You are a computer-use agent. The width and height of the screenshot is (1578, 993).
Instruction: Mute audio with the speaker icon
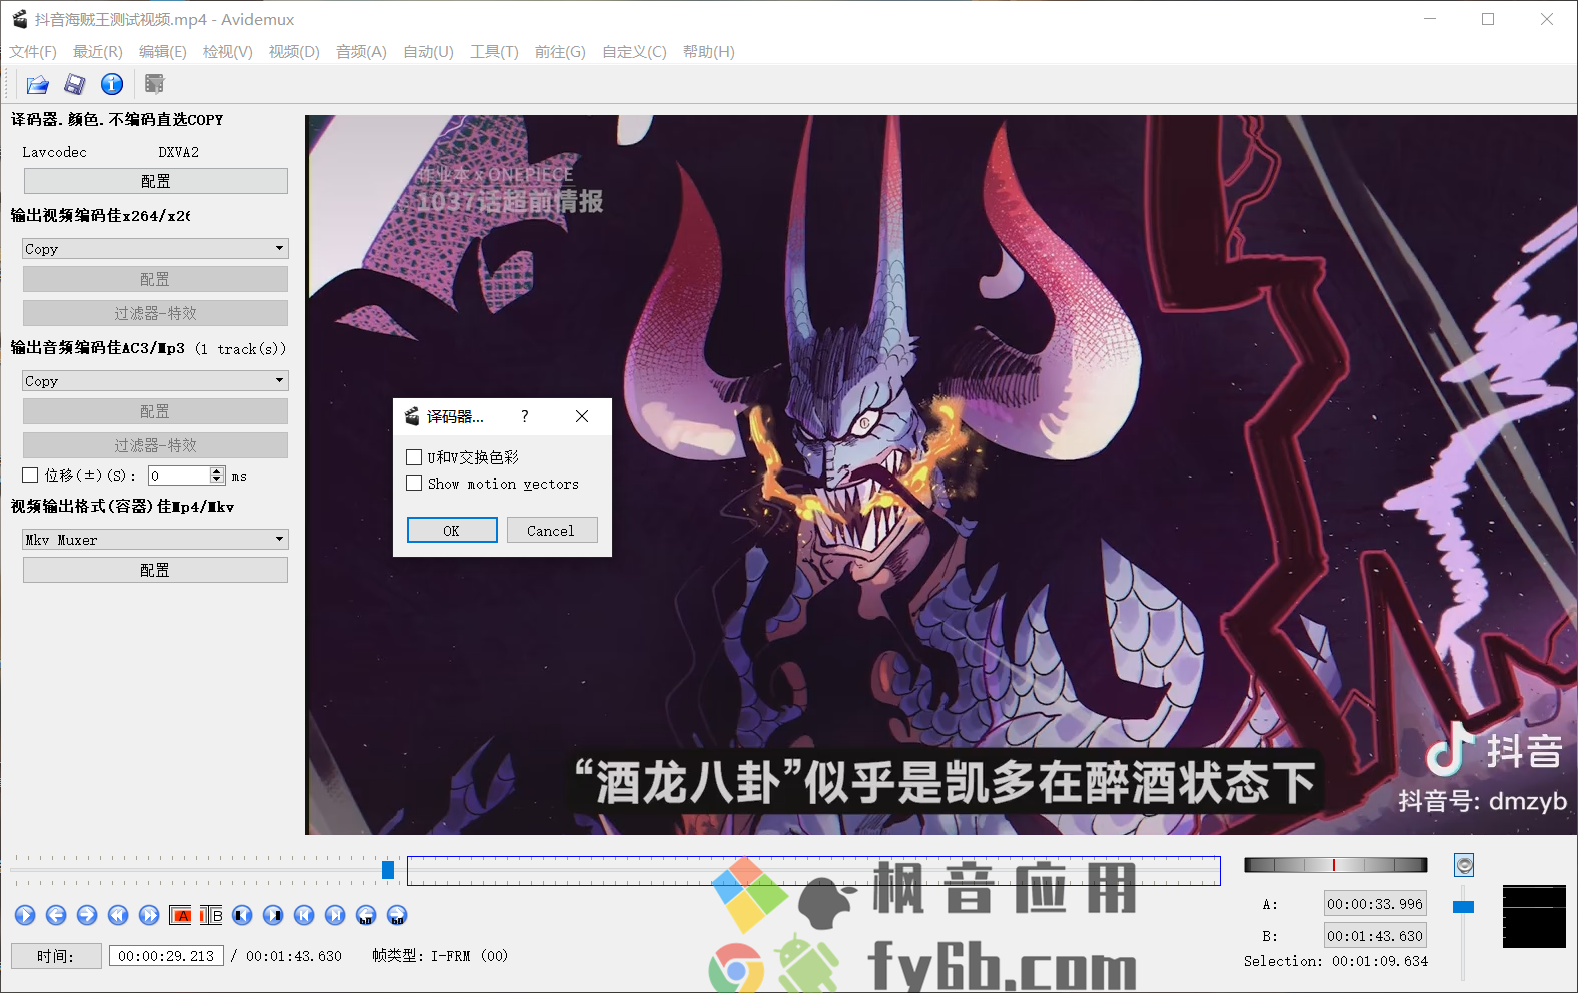(x=1464, y=865)
